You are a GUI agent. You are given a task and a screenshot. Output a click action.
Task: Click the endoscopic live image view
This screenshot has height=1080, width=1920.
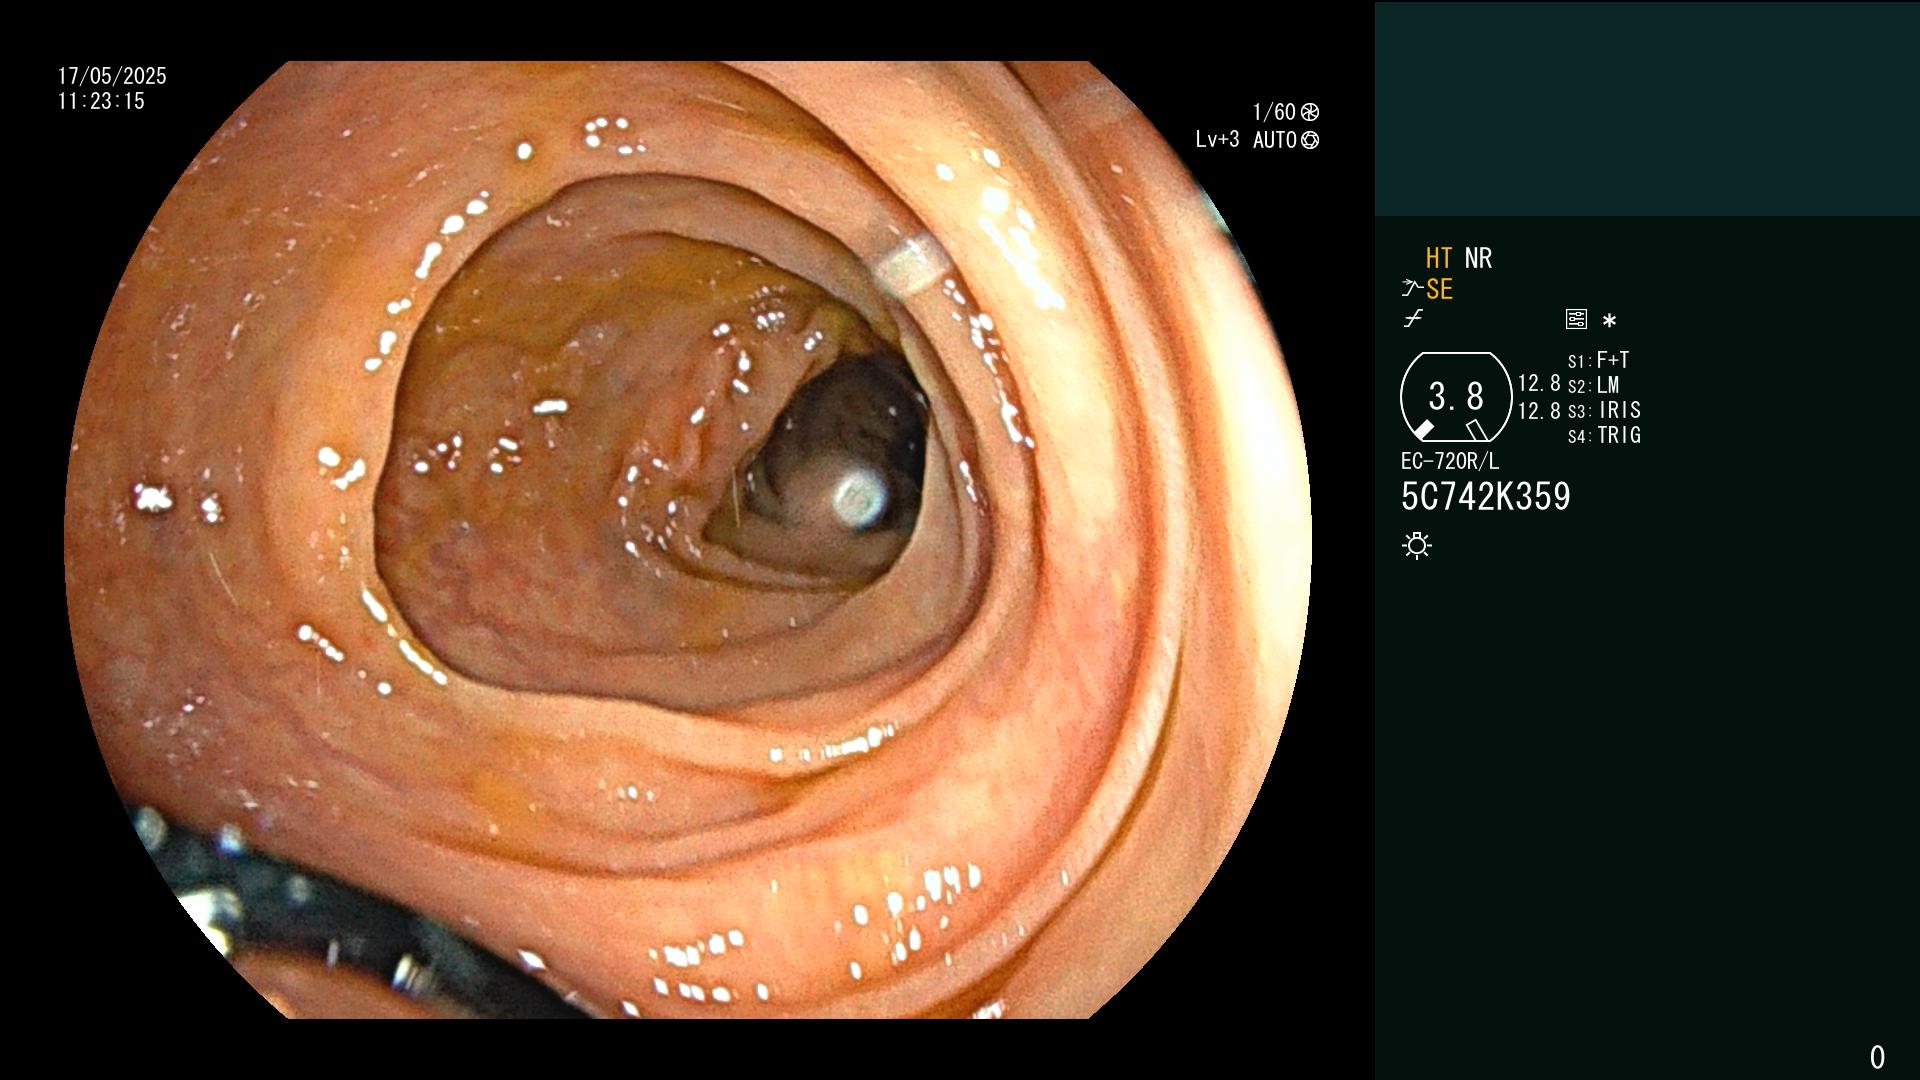[688, 540]
